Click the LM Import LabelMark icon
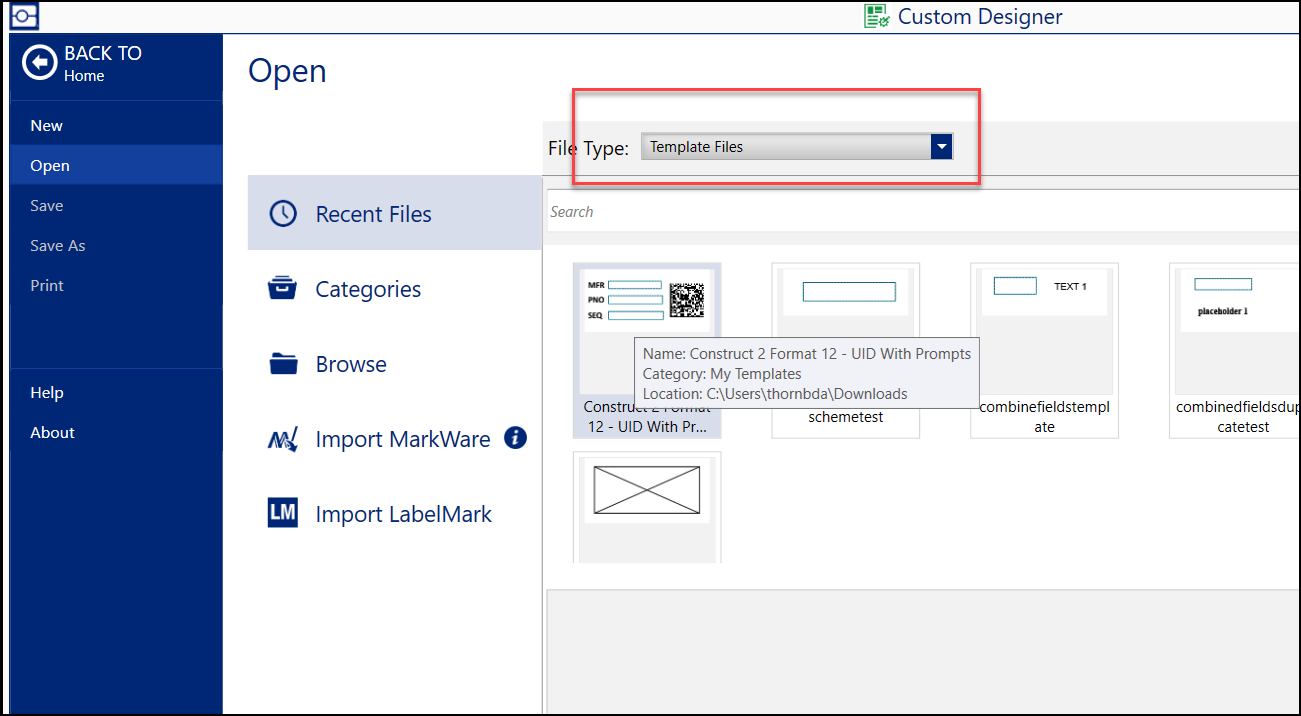Image resolution: width=1301 pixels, height=716 pixels. (283, 513)
